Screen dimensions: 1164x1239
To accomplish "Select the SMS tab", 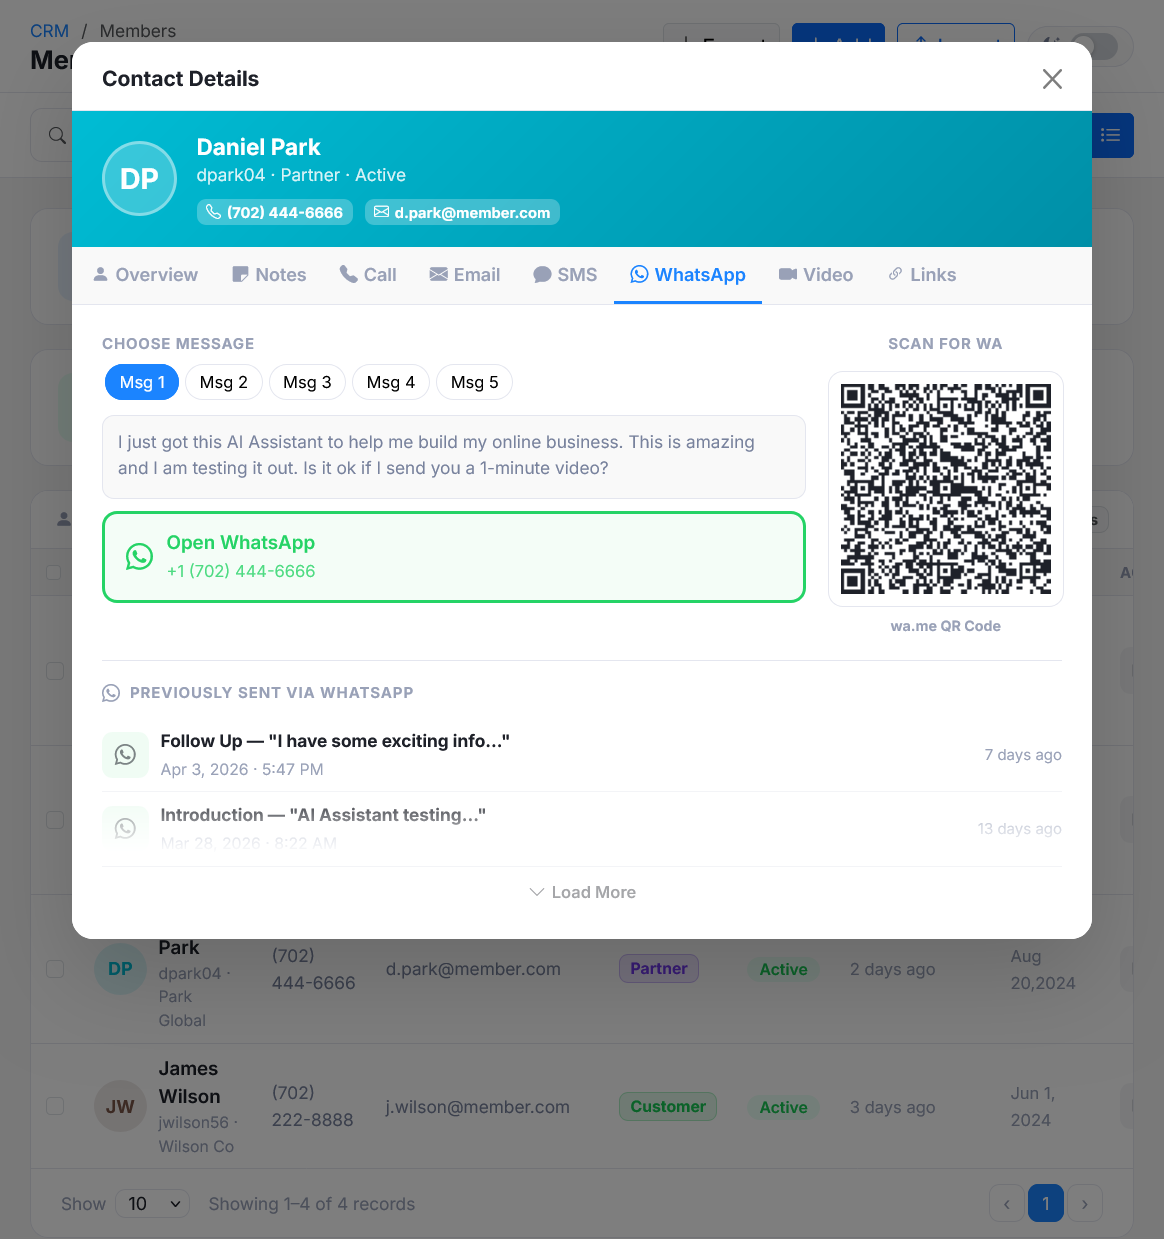I will (x=565, y=275).
